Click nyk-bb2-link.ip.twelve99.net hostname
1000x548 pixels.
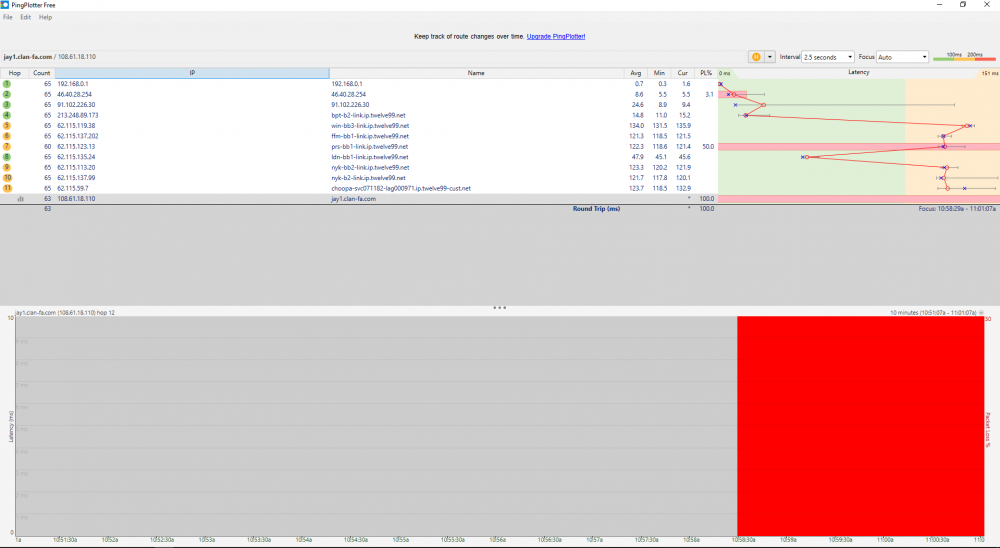(370, 168)
